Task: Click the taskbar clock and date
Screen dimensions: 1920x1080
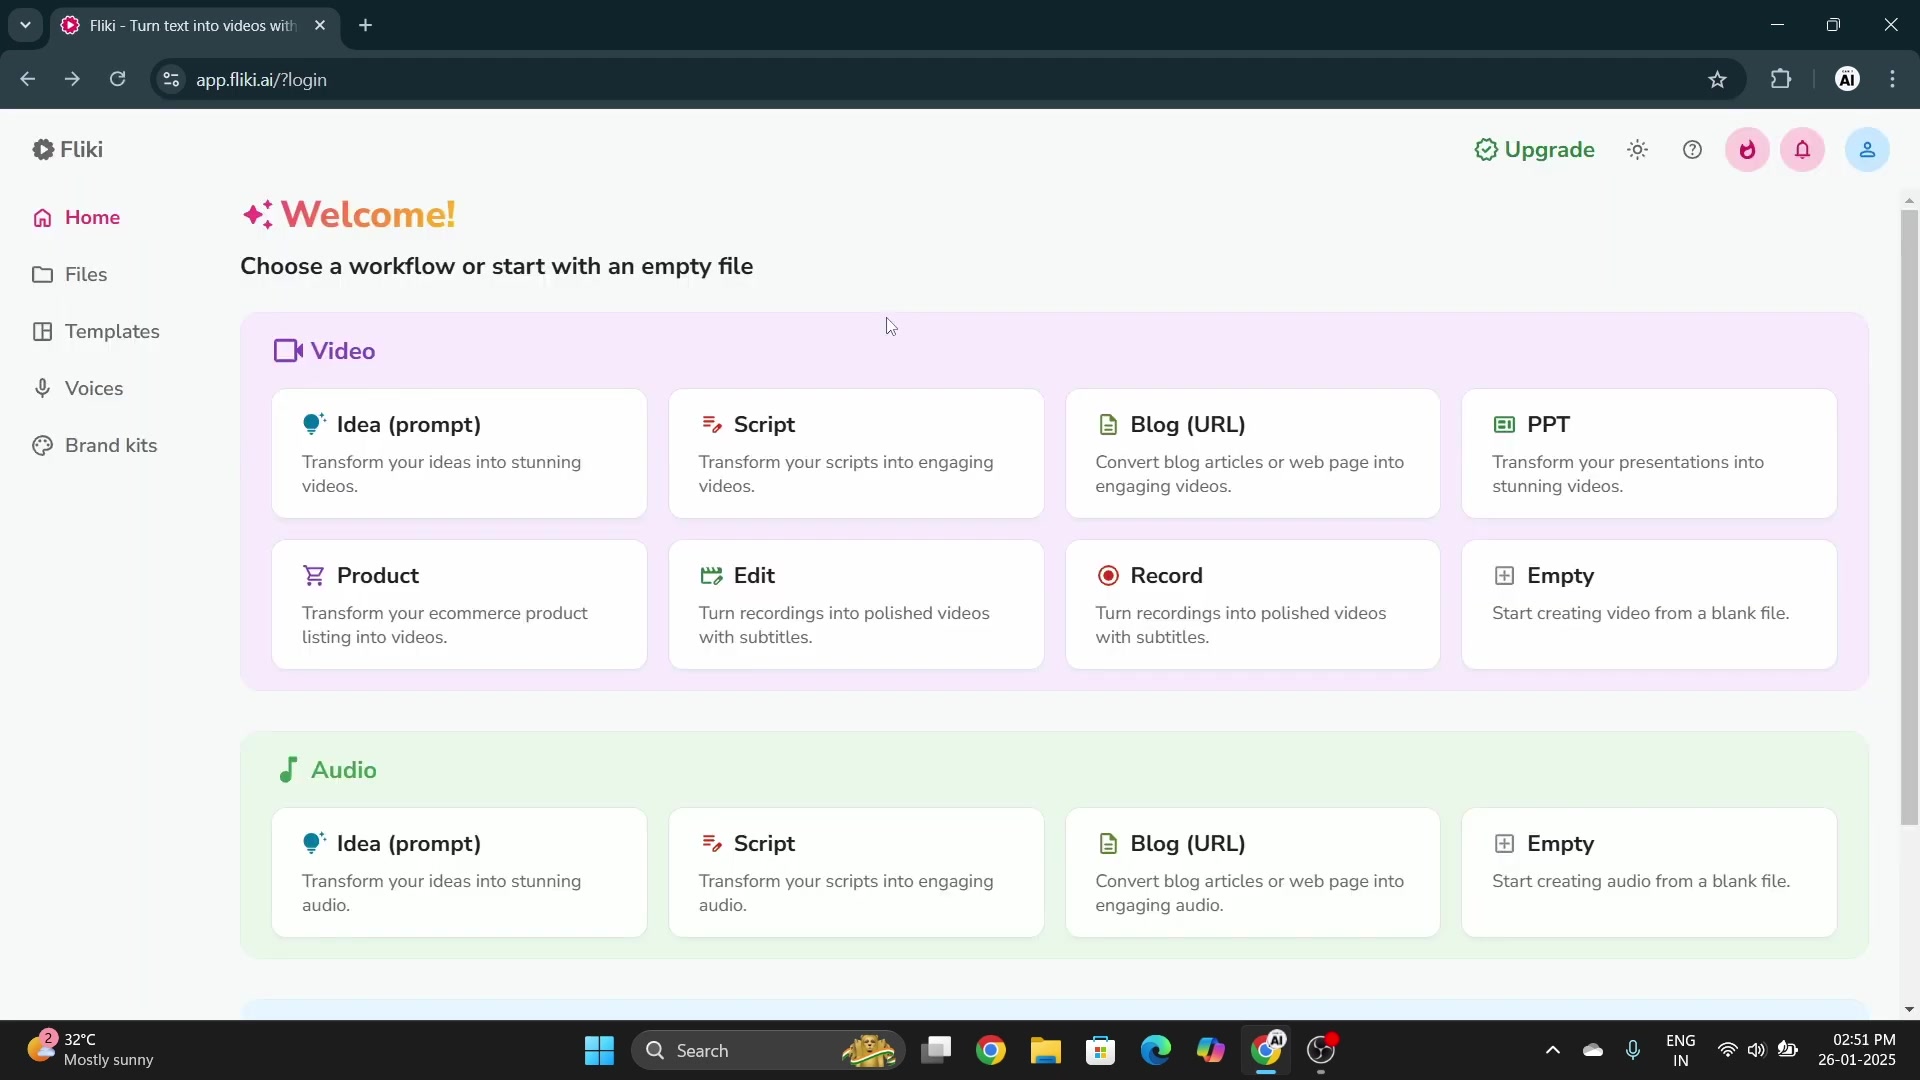Action: click(1856, 1050)
